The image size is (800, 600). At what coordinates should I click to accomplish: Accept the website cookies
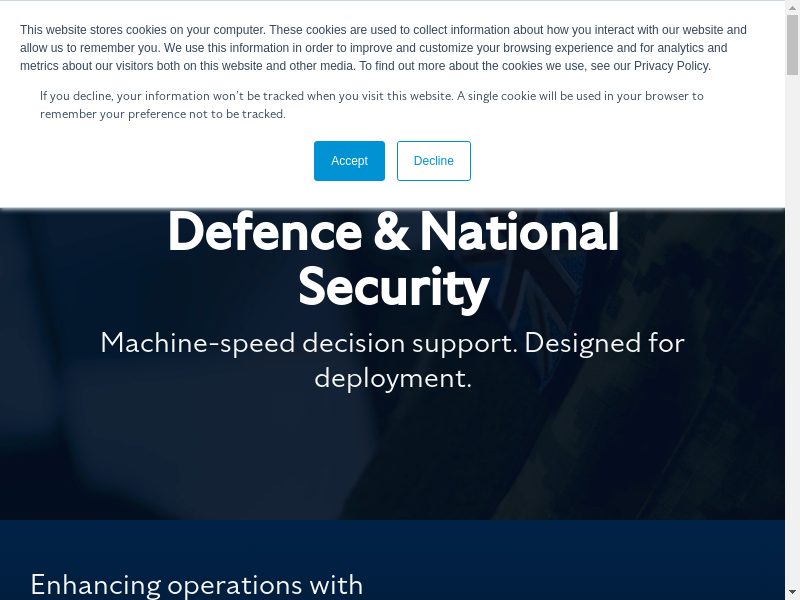tap(349, 161)
